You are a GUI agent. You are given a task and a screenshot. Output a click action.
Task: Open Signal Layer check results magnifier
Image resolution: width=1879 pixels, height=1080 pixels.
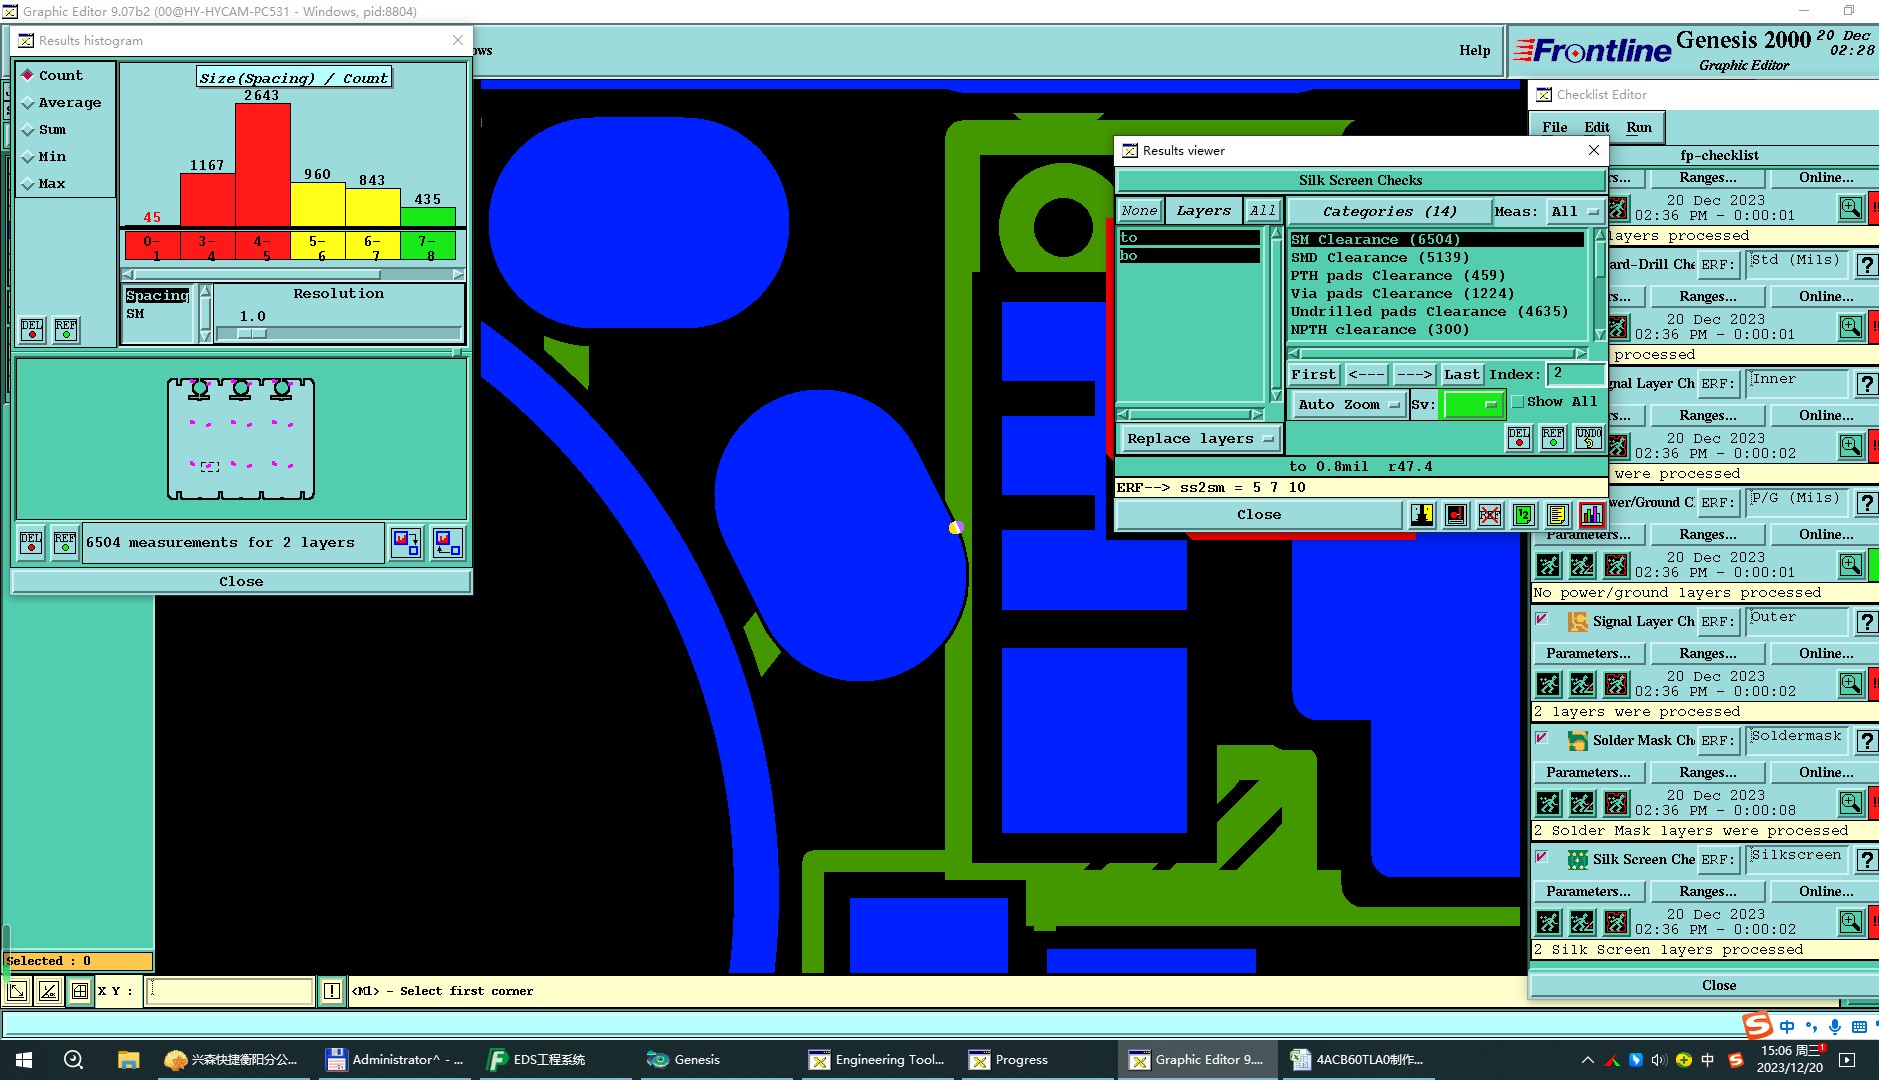1851,683
